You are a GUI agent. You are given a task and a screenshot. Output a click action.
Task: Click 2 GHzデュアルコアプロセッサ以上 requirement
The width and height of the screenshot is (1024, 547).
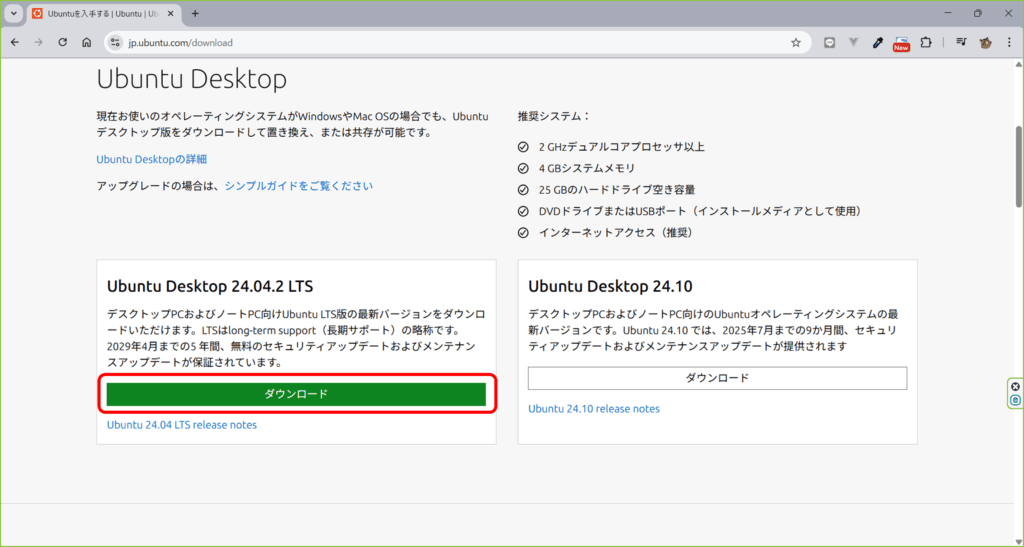[621, 147]
